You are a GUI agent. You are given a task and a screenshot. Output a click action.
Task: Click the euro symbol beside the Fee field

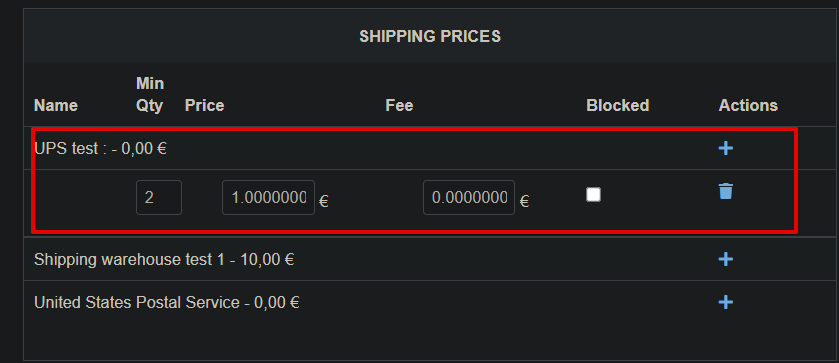click(524, 201)
